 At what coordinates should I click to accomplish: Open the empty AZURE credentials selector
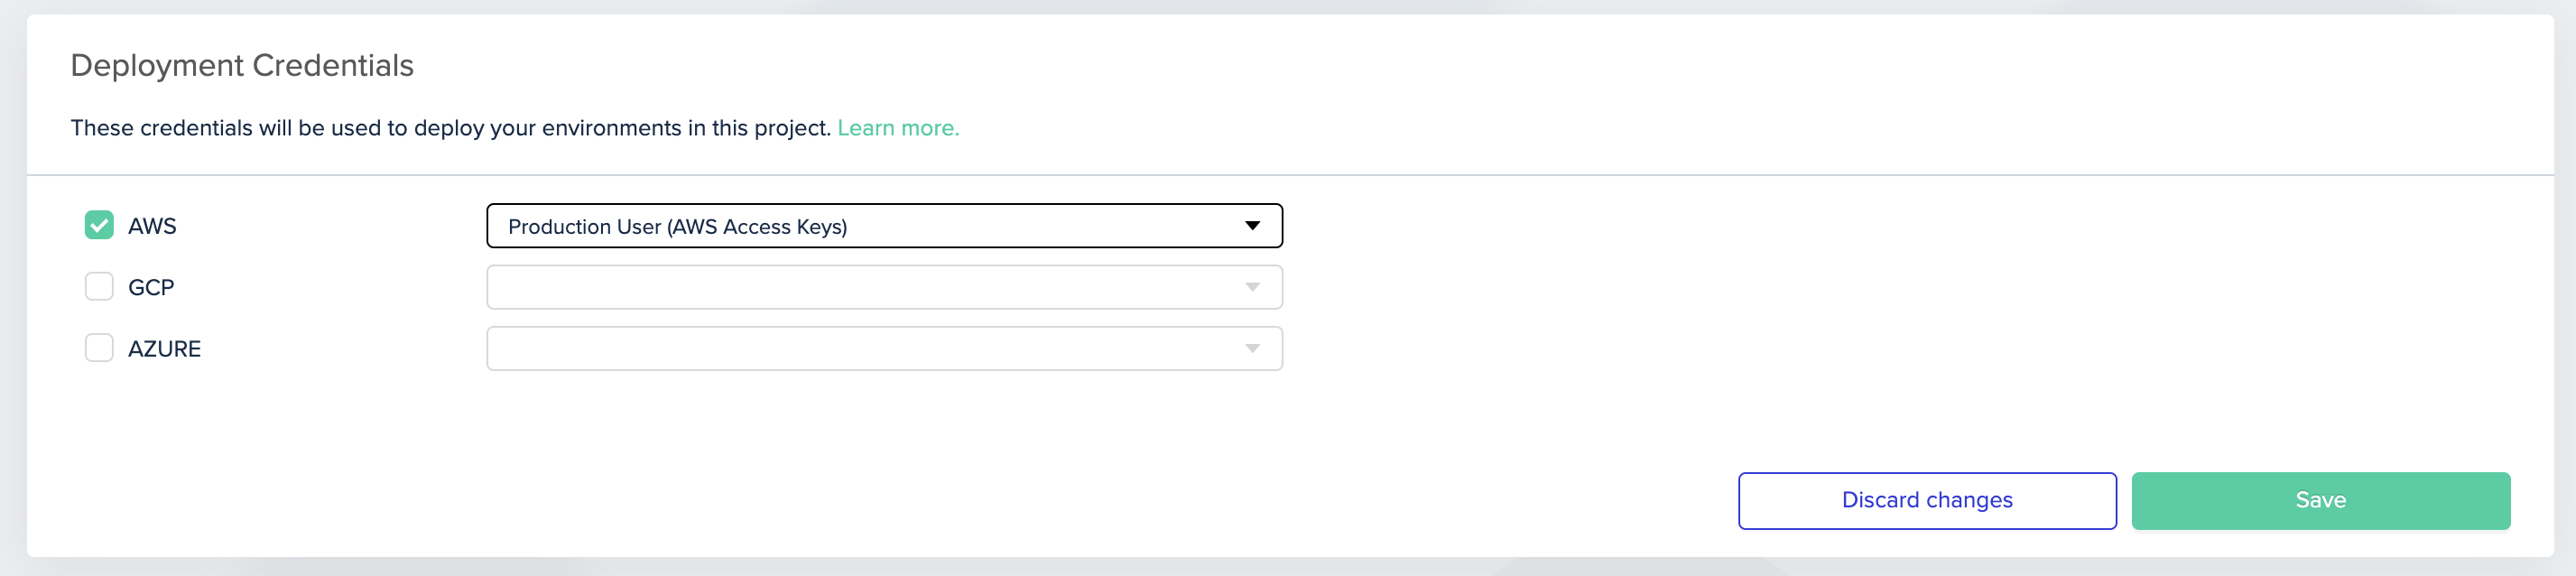884,348
